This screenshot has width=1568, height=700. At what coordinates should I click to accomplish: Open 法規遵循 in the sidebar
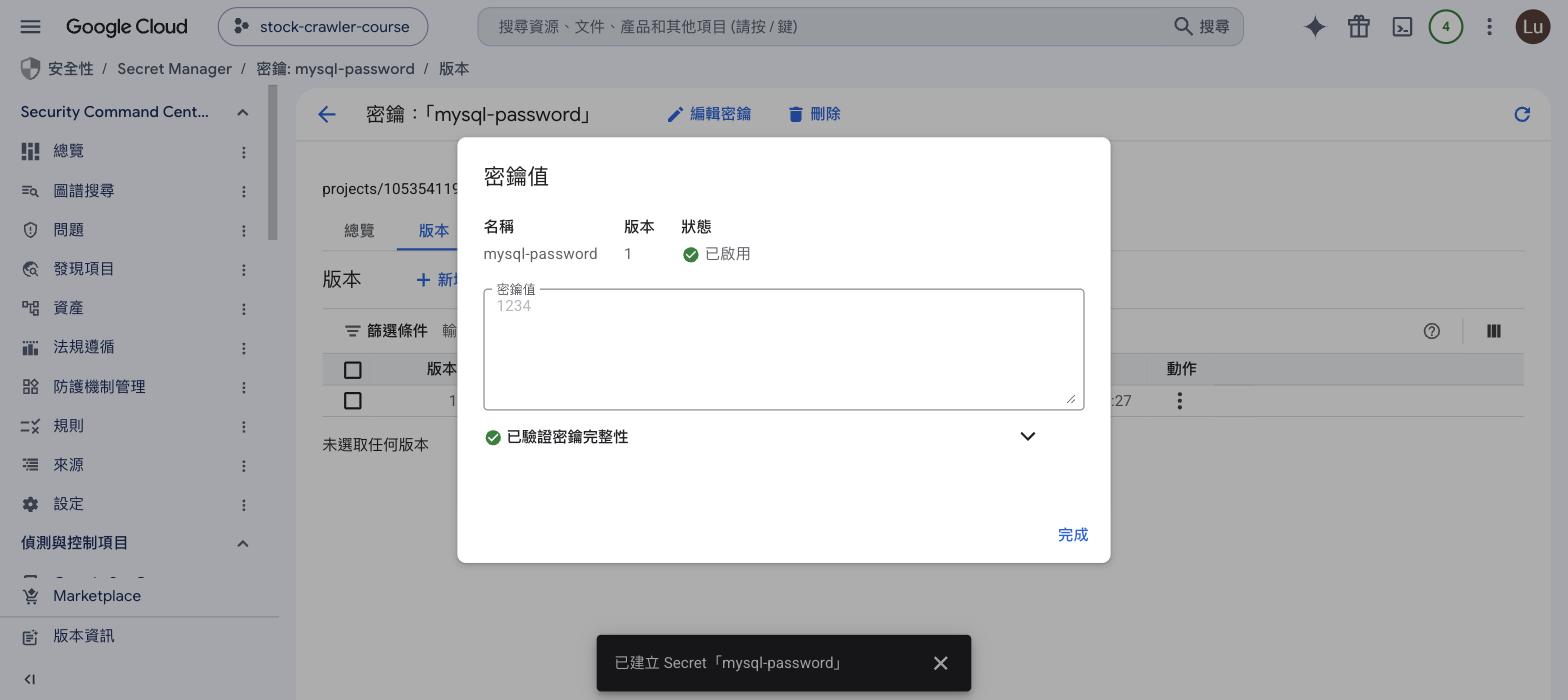[83, 347]
